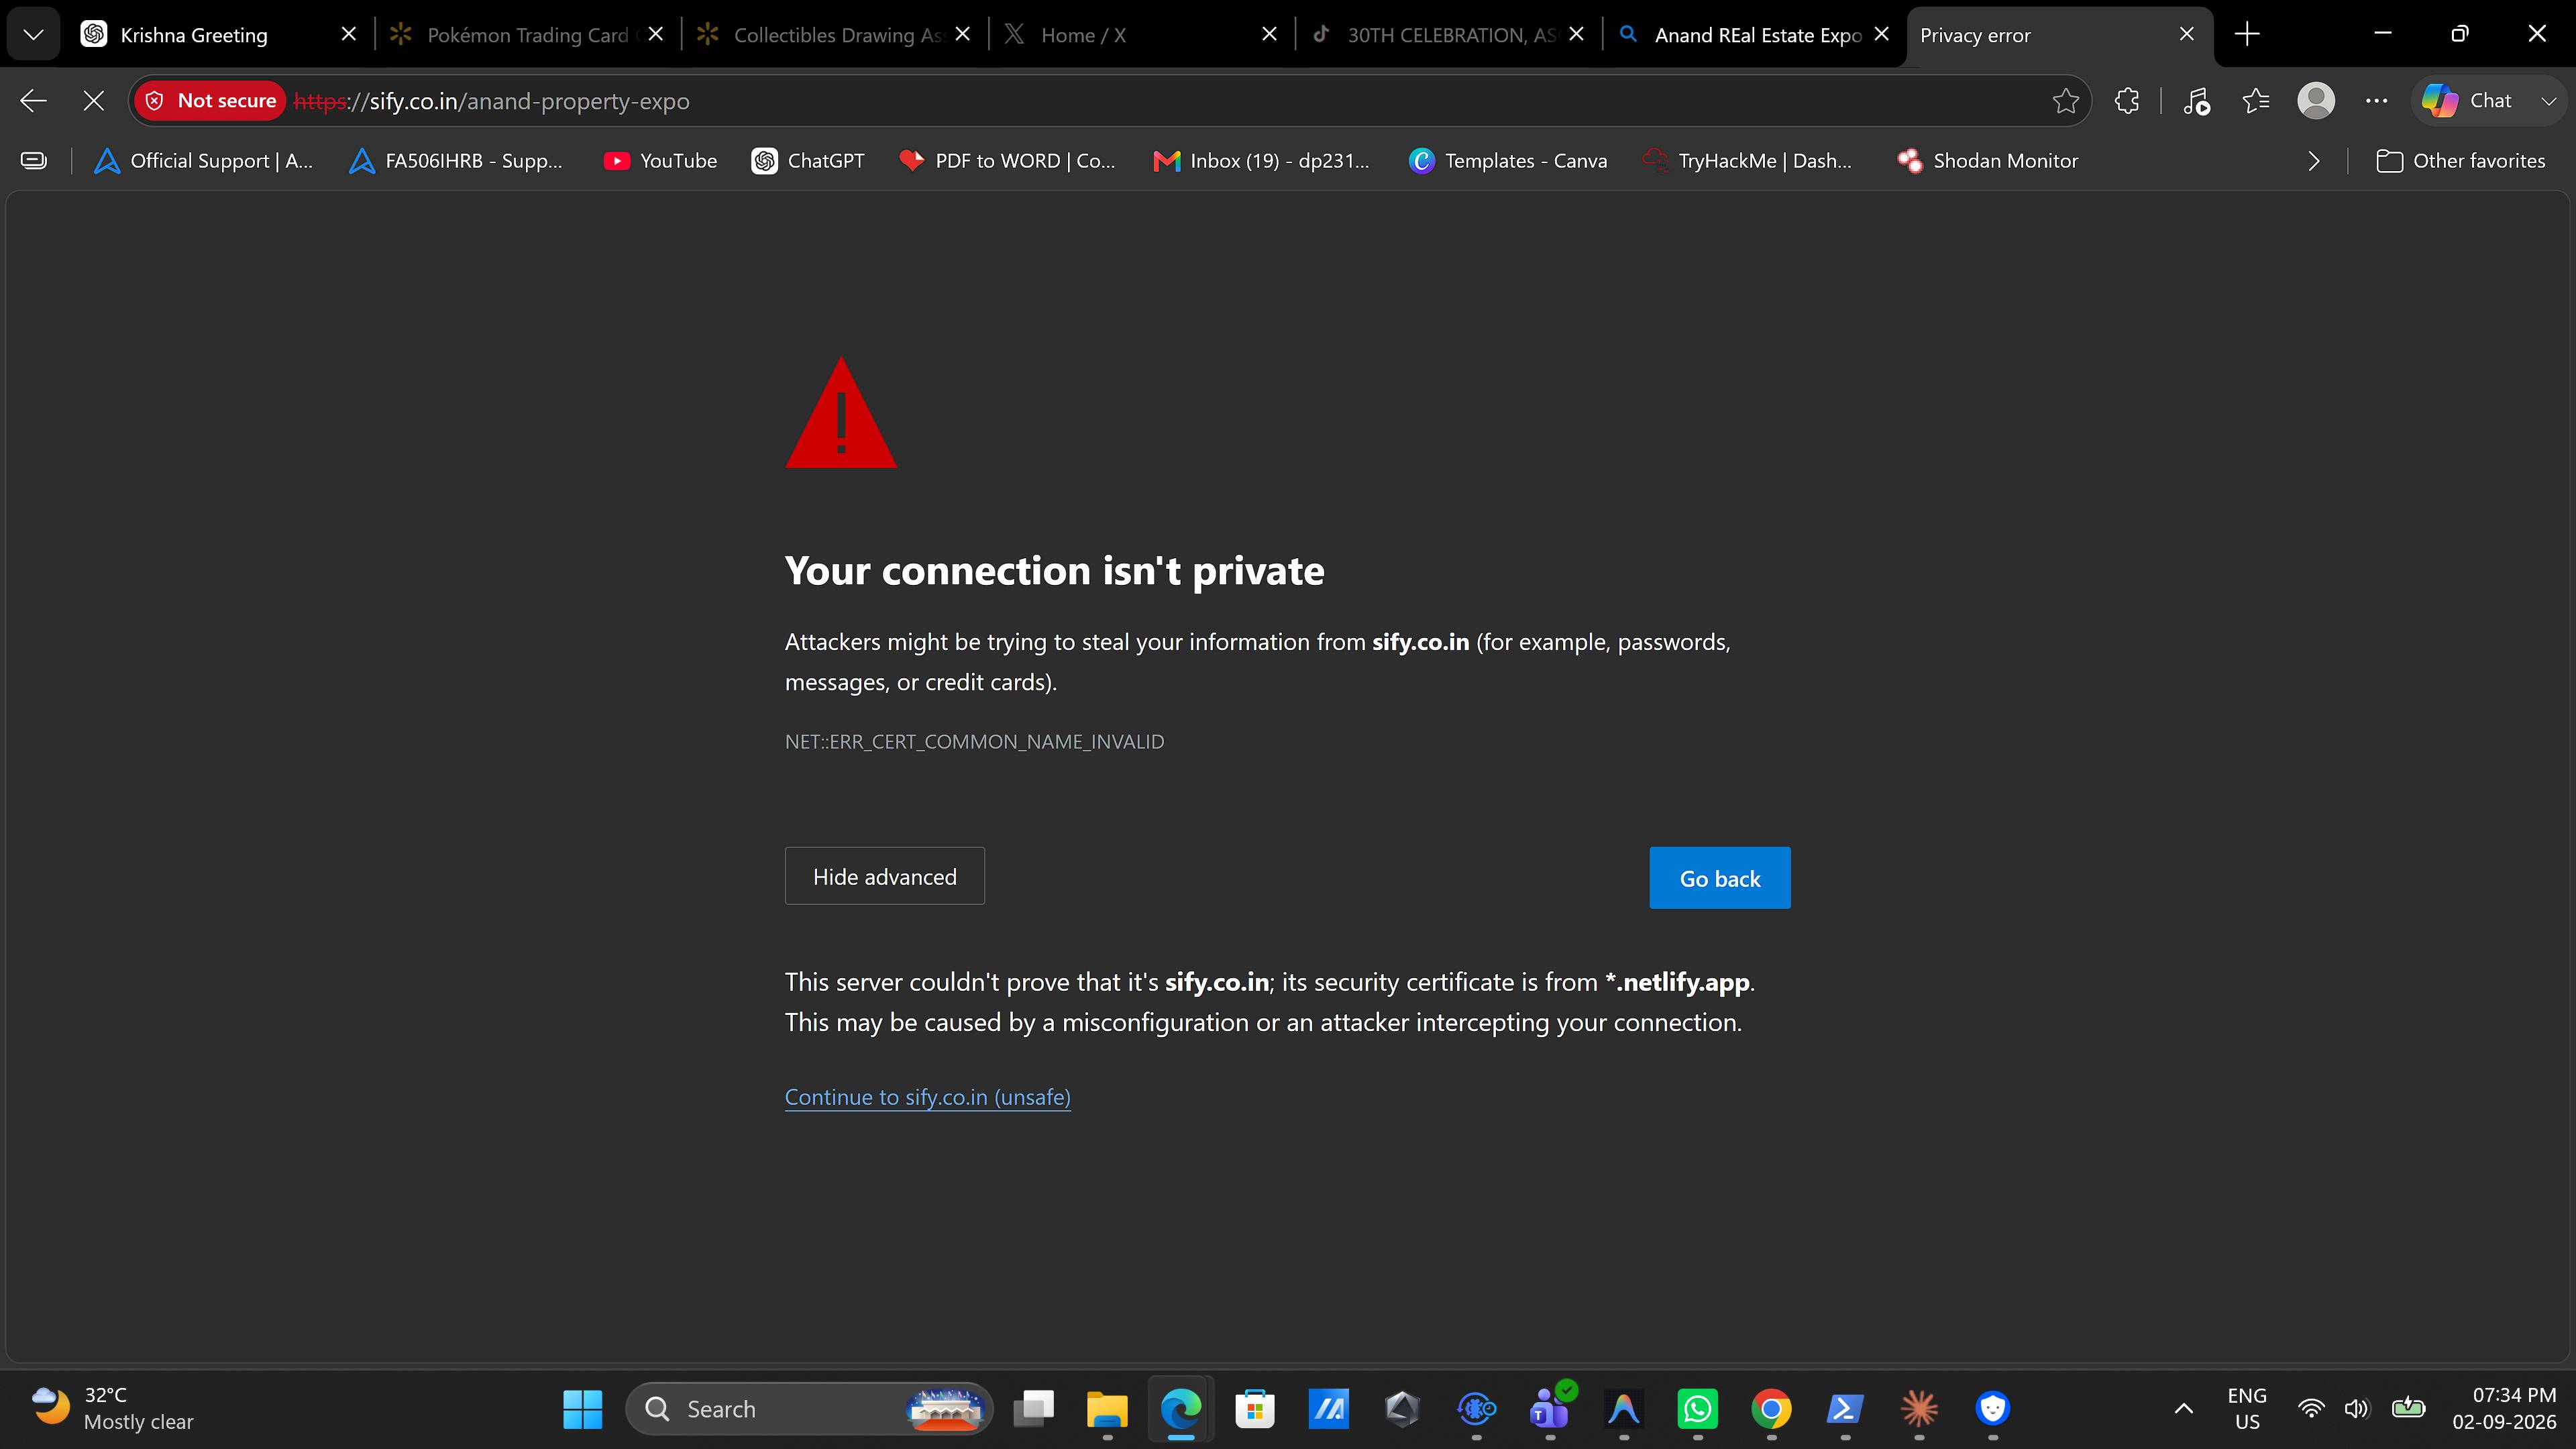Add this page to favorites star
This screenshot has width=2576, height=1449.
click(2065, 101)
